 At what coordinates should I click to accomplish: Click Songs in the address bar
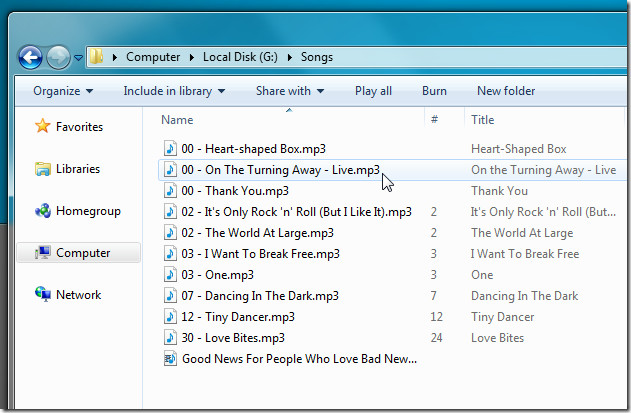(x=317, y=57)
